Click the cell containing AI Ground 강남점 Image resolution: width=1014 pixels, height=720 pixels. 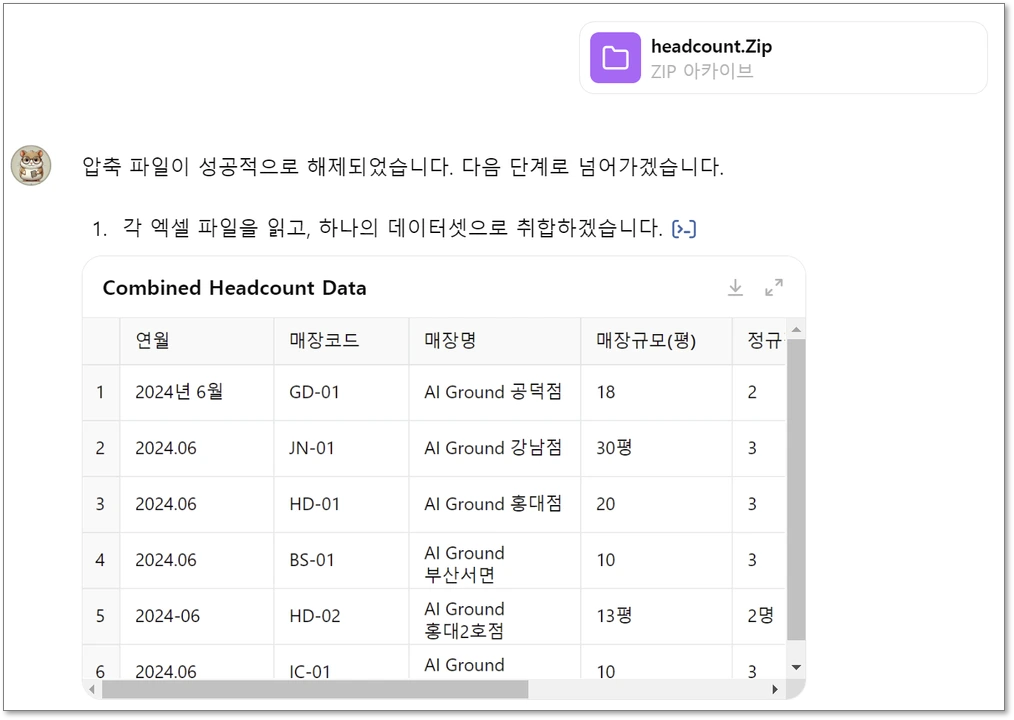pos(495,448)
